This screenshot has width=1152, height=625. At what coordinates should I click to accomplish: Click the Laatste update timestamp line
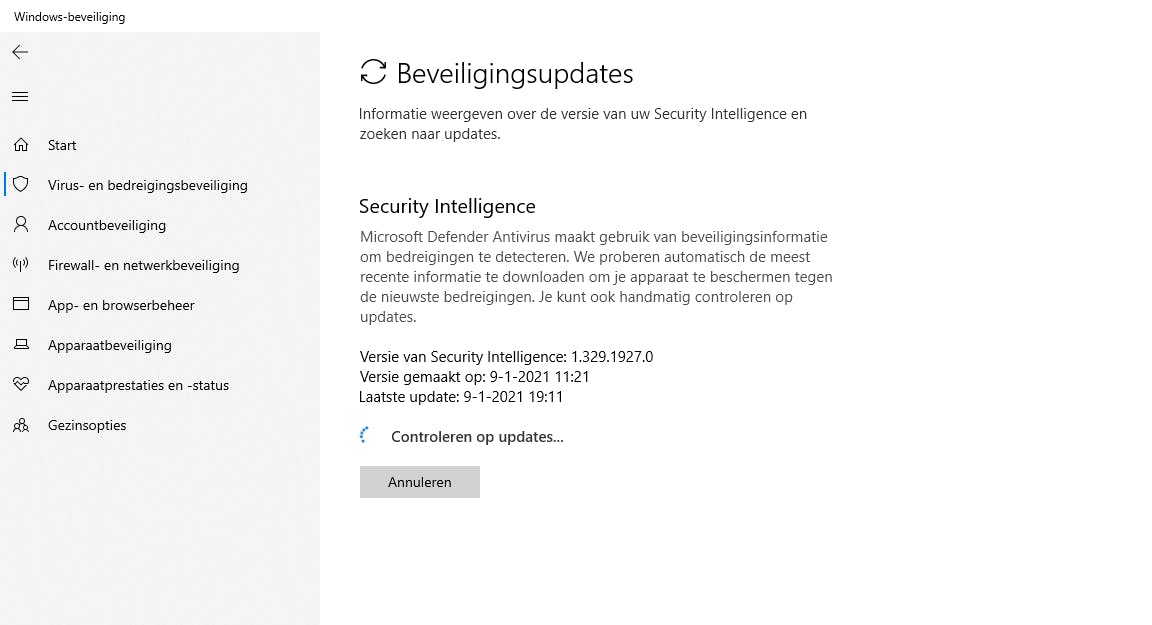pos(461,396)
